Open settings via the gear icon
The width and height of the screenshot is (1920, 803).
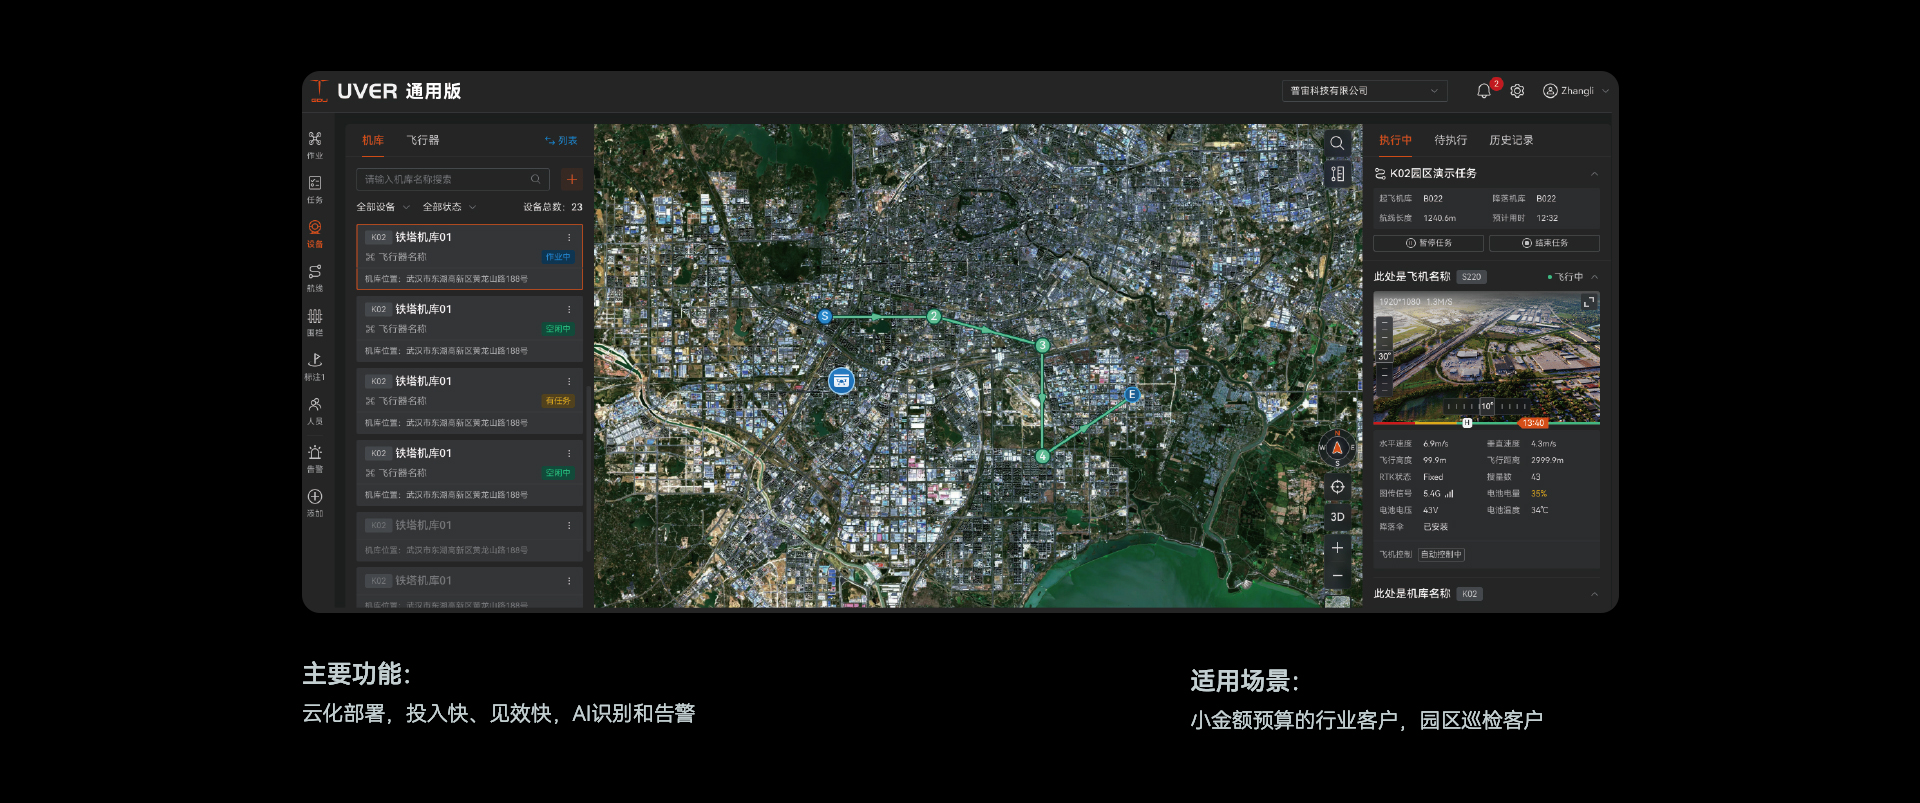coord(1517,91)
